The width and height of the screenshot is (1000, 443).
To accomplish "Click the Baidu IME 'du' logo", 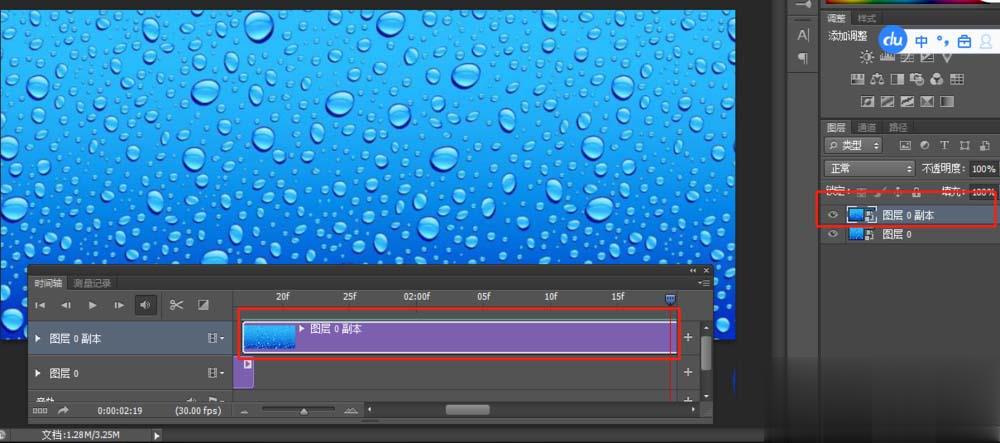I will [x=893, y=40].
